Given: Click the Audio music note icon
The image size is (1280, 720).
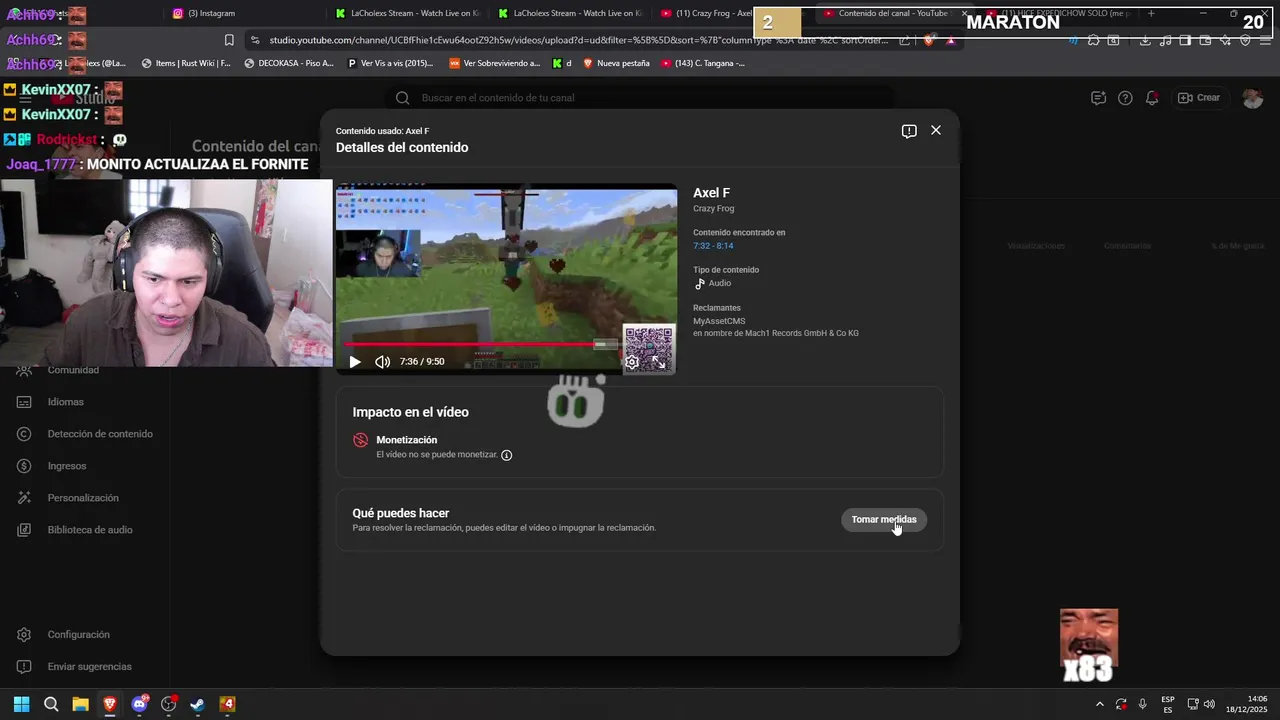Looking at the screenshot, I should click(x=700, y=283).
